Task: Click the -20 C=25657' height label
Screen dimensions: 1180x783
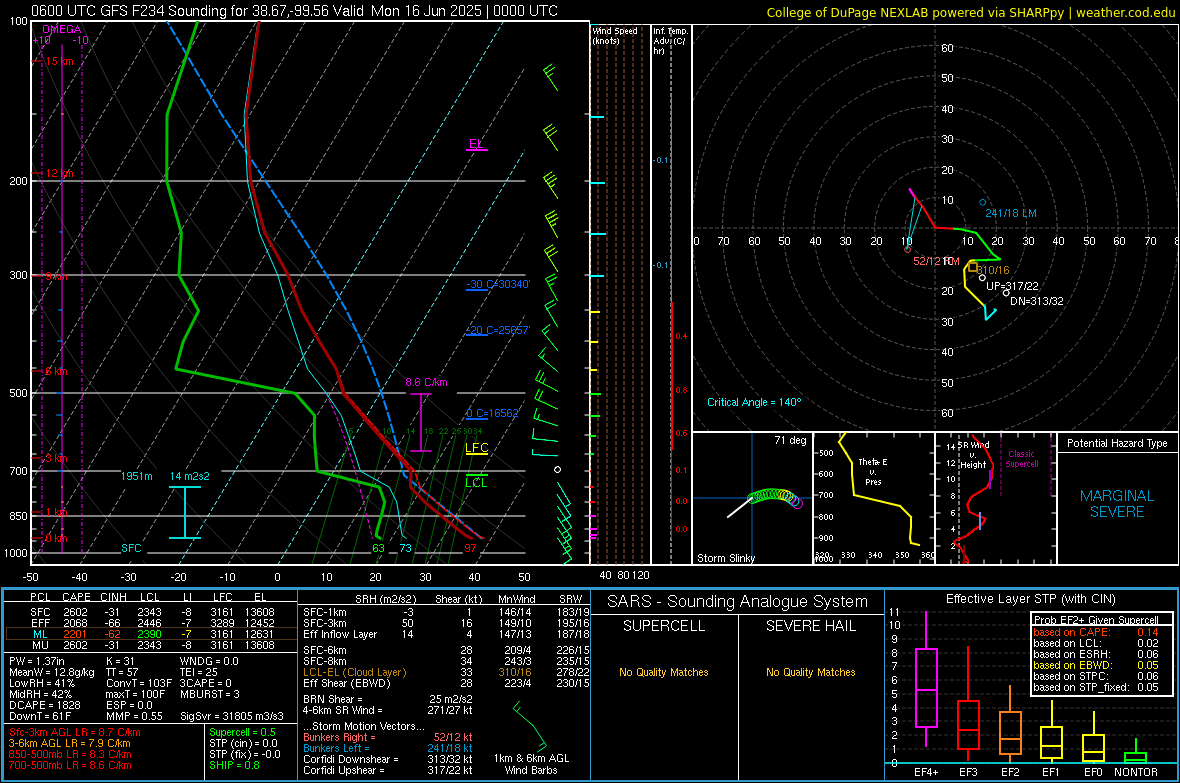Action: coord(497,330)
